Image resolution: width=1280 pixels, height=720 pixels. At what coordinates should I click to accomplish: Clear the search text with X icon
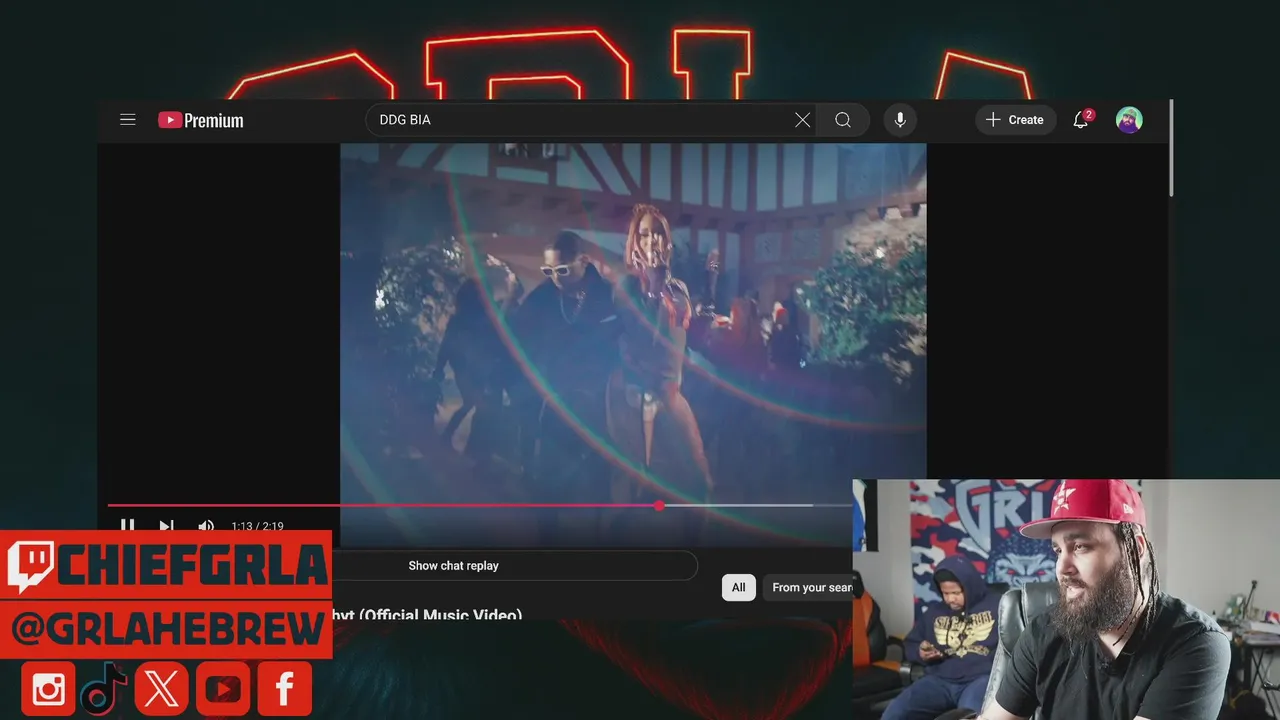[802, 120]
